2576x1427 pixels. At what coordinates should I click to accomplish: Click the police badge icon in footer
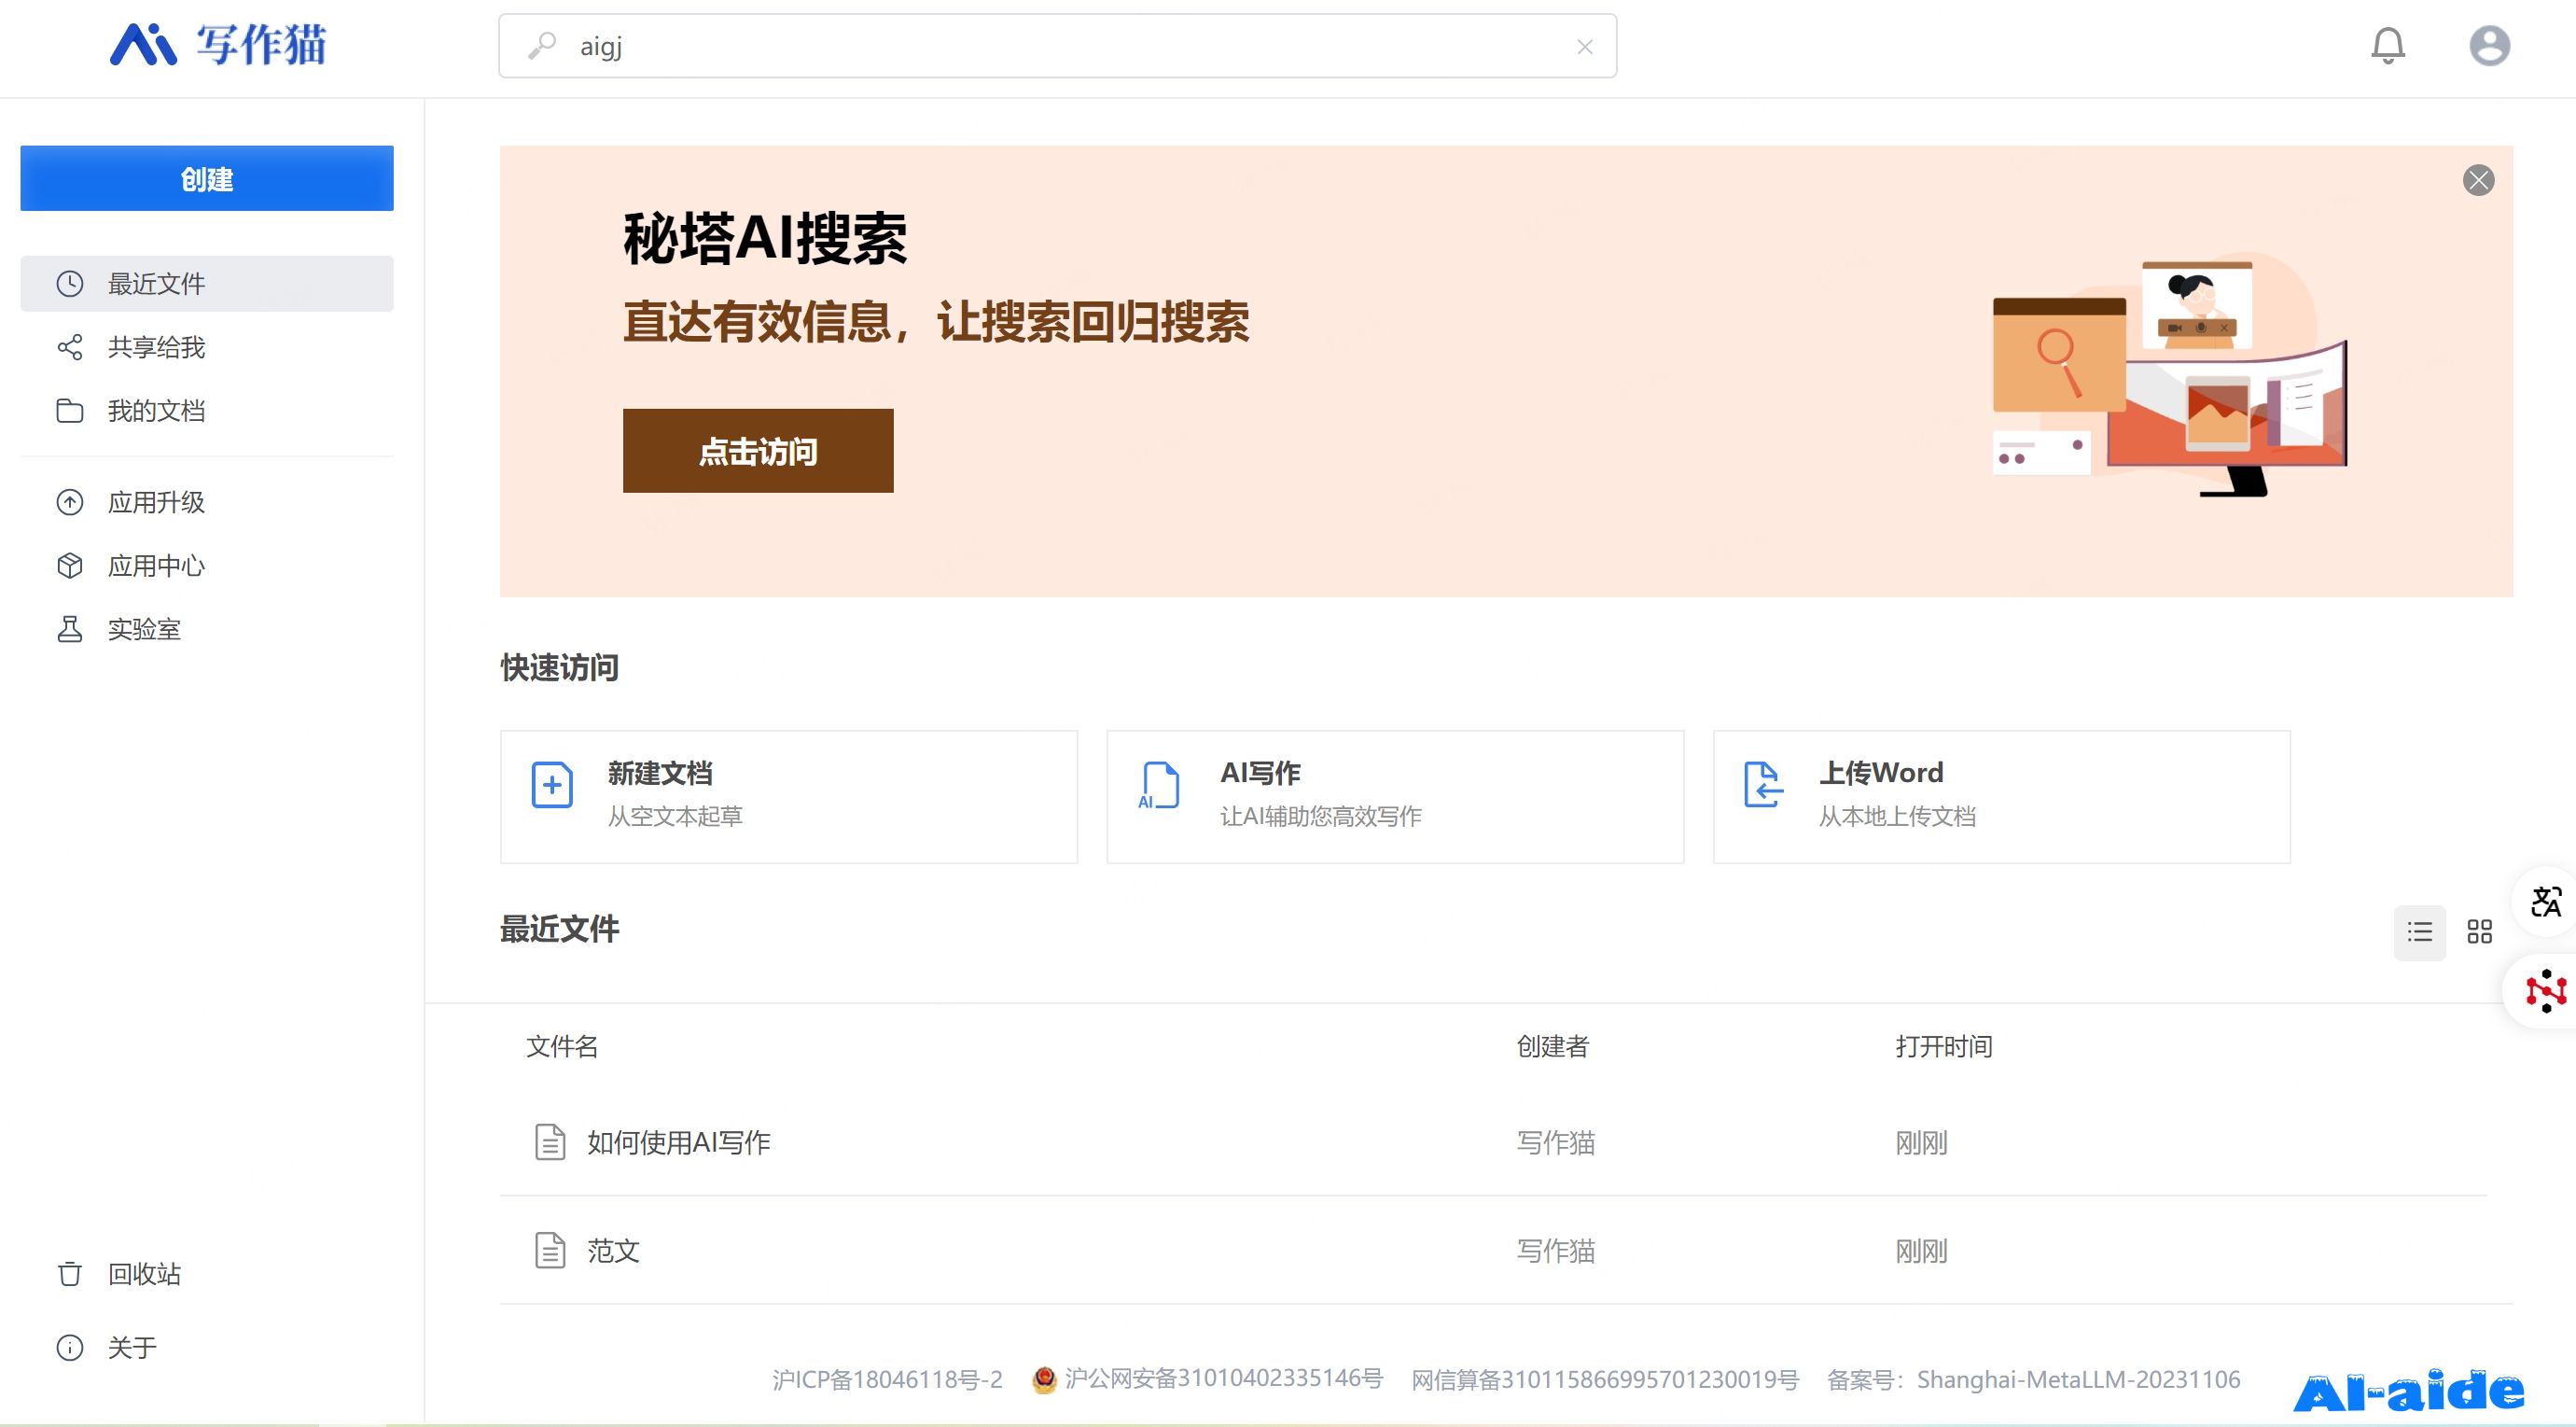(x=1044, y=1380)
